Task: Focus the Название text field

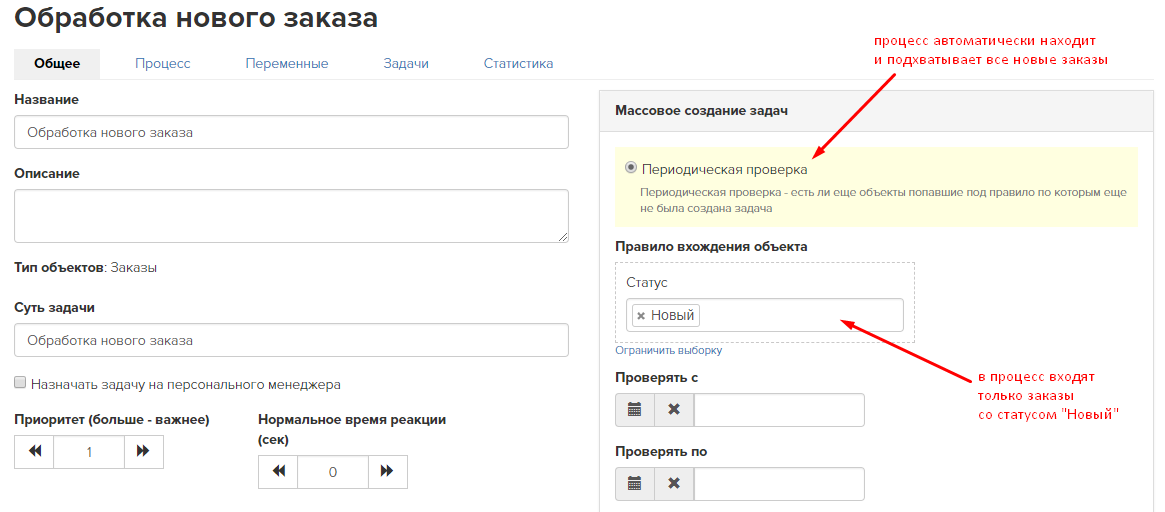Action: tap(291, 132)
